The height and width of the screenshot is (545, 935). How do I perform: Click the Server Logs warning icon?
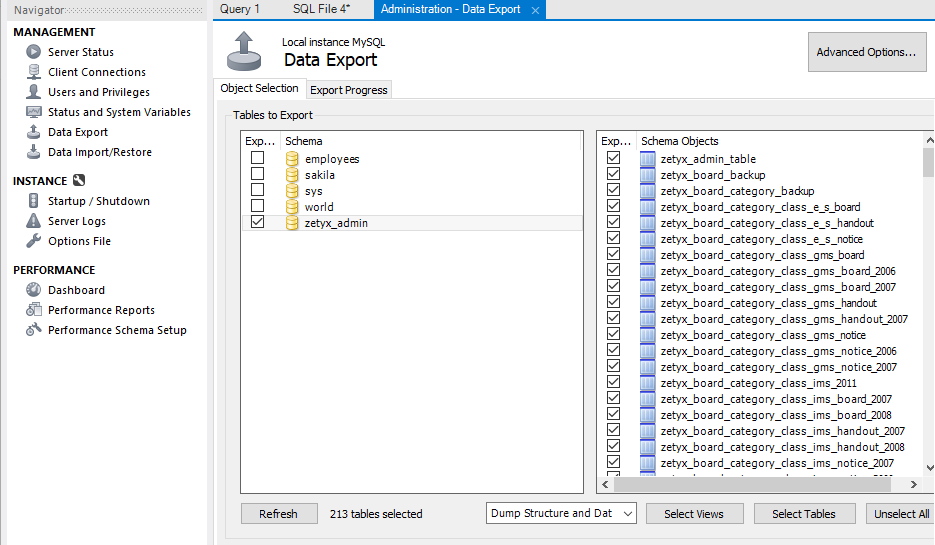[x=33, y=221]
